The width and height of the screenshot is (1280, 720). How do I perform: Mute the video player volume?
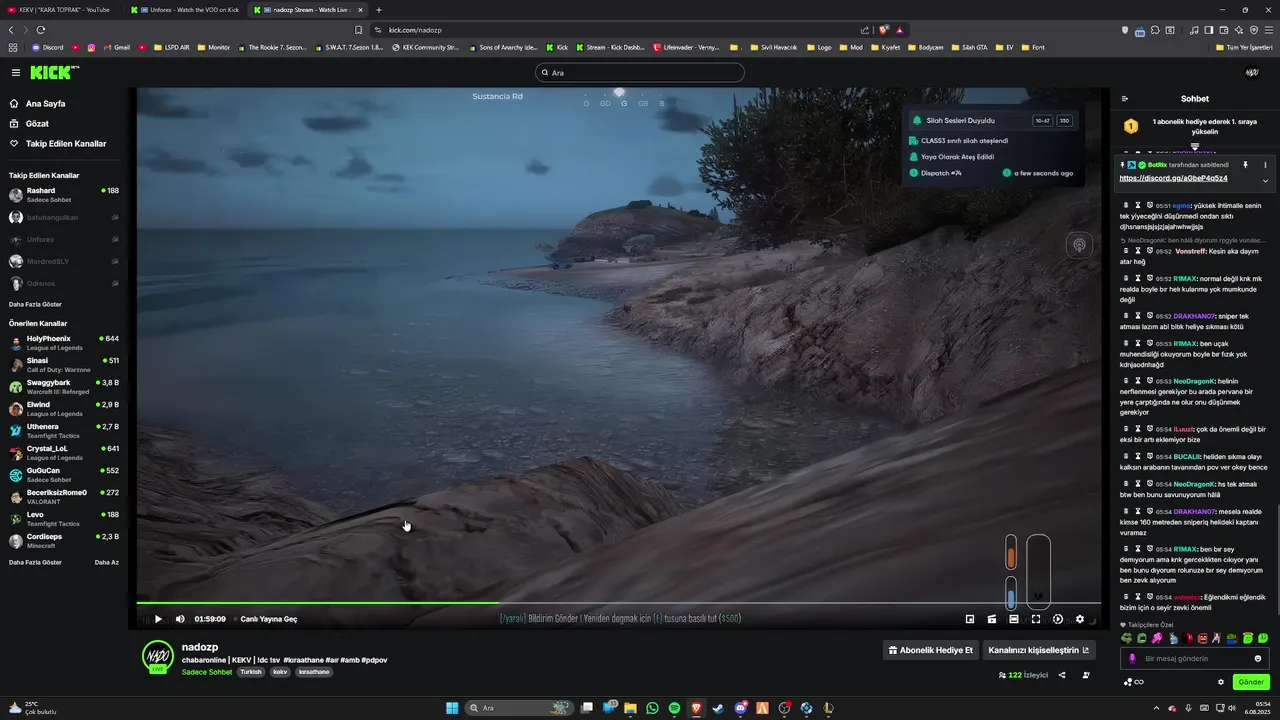180,619
